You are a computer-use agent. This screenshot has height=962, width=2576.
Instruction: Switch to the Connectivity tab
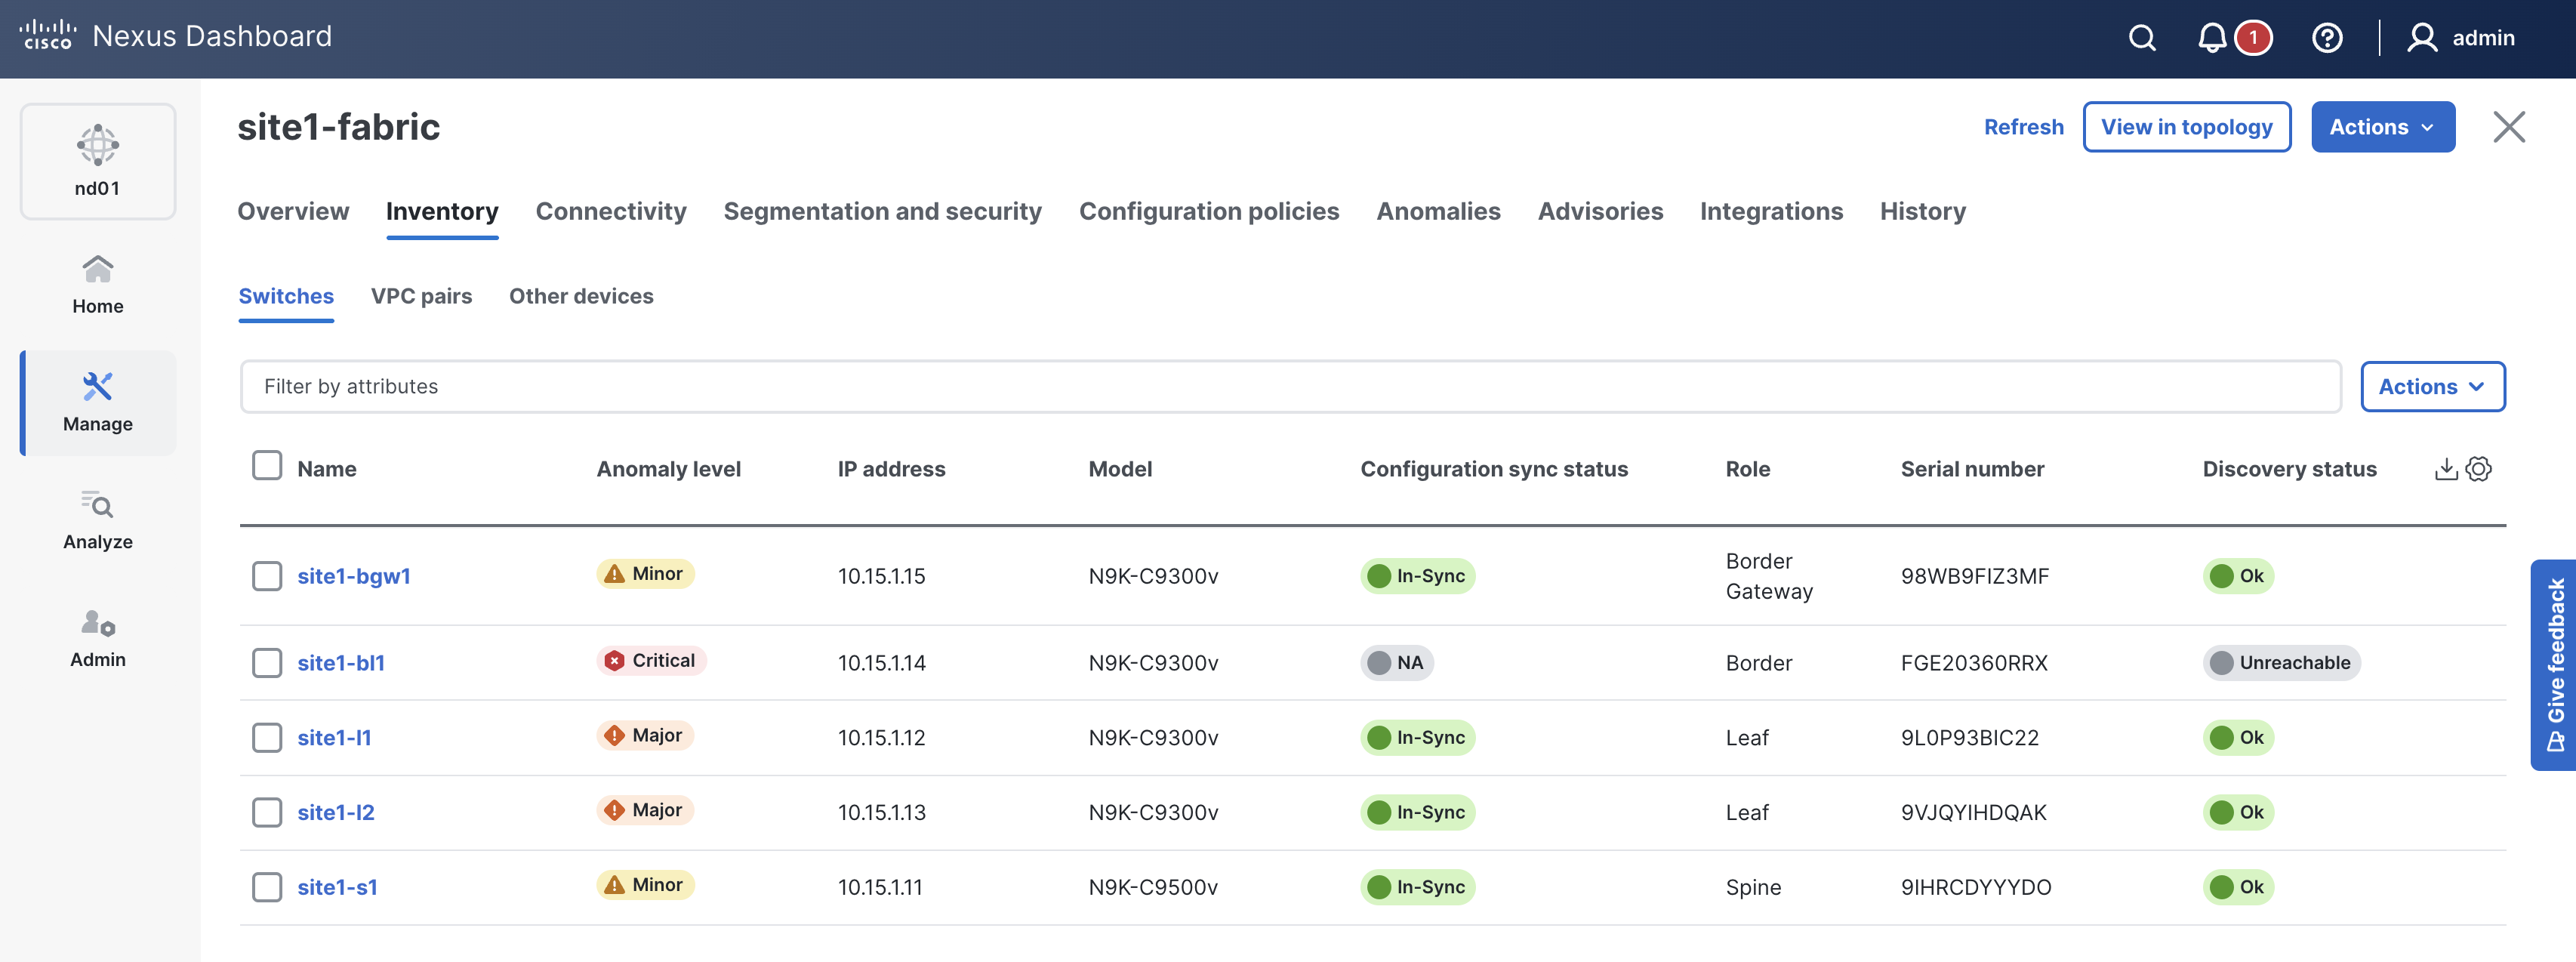click(611, 212)
